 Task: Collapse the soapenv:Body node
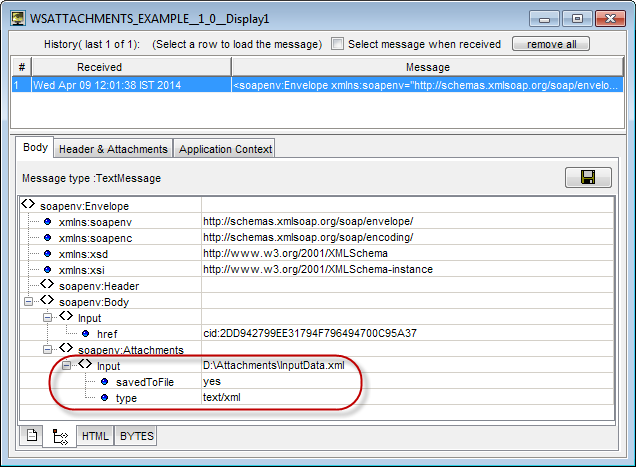pos(29,301)
